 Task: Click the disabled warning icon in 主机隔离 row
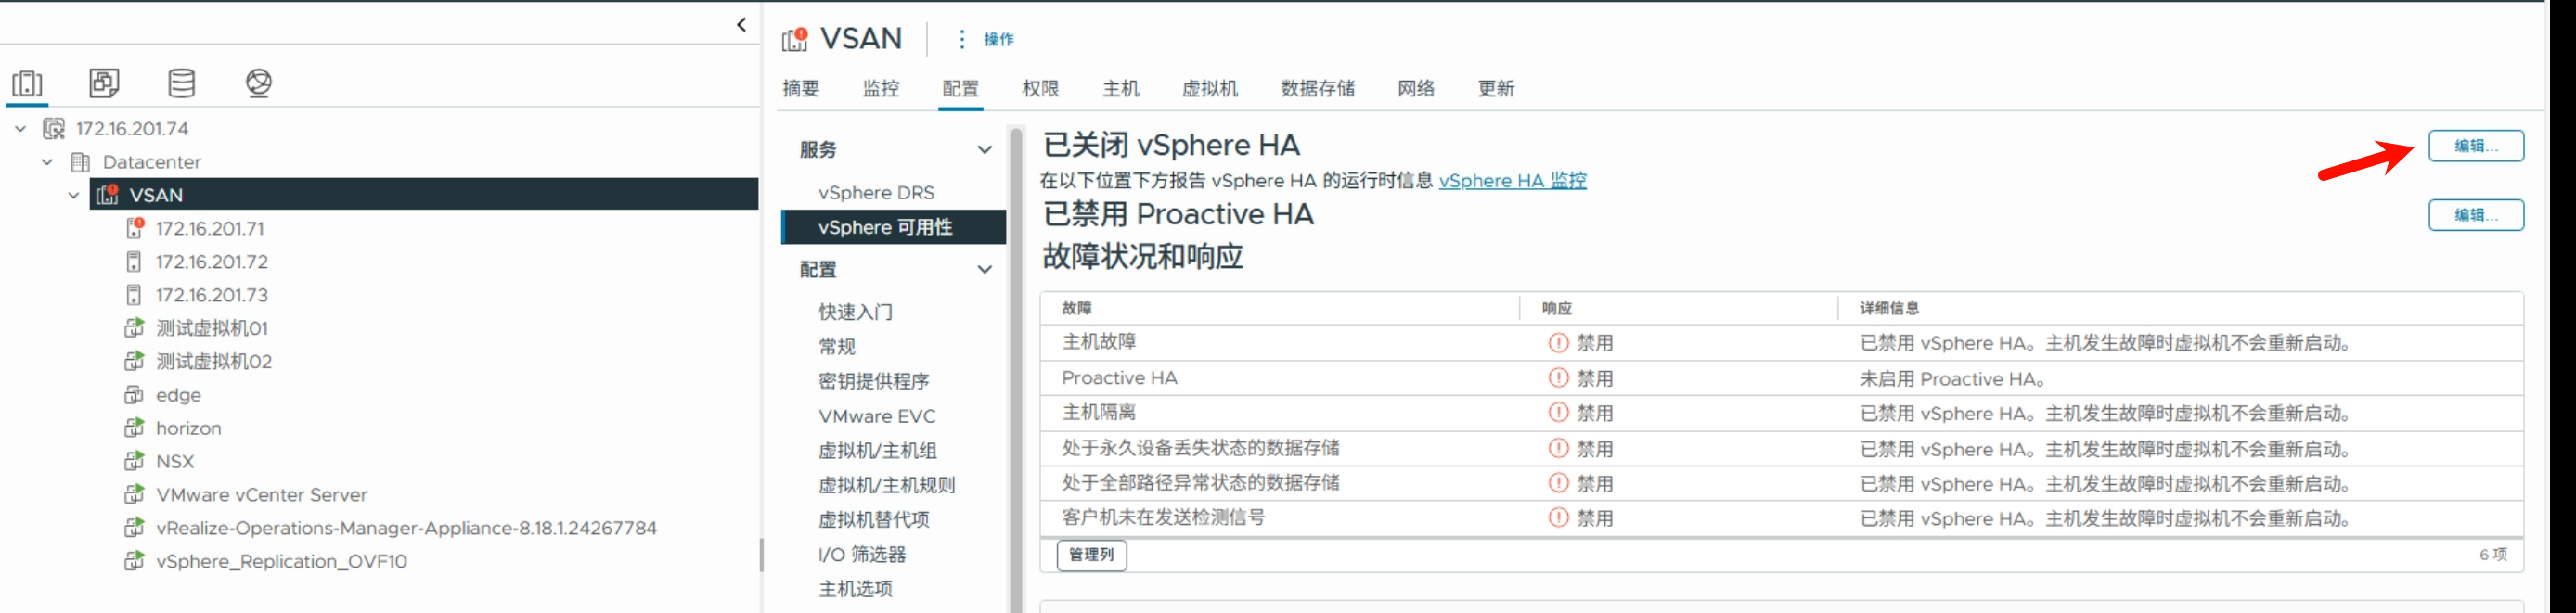[1558, 413]
